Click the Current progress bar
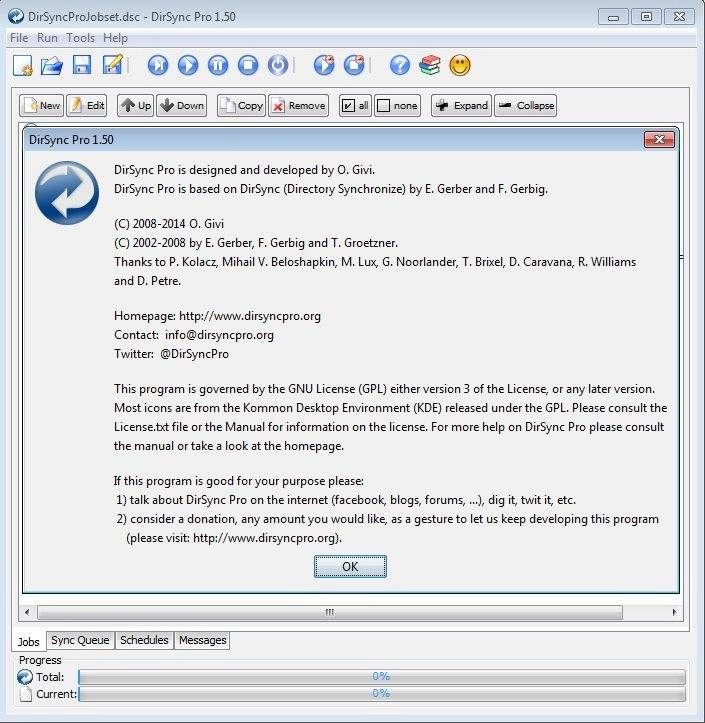 [x=382, y=693]
